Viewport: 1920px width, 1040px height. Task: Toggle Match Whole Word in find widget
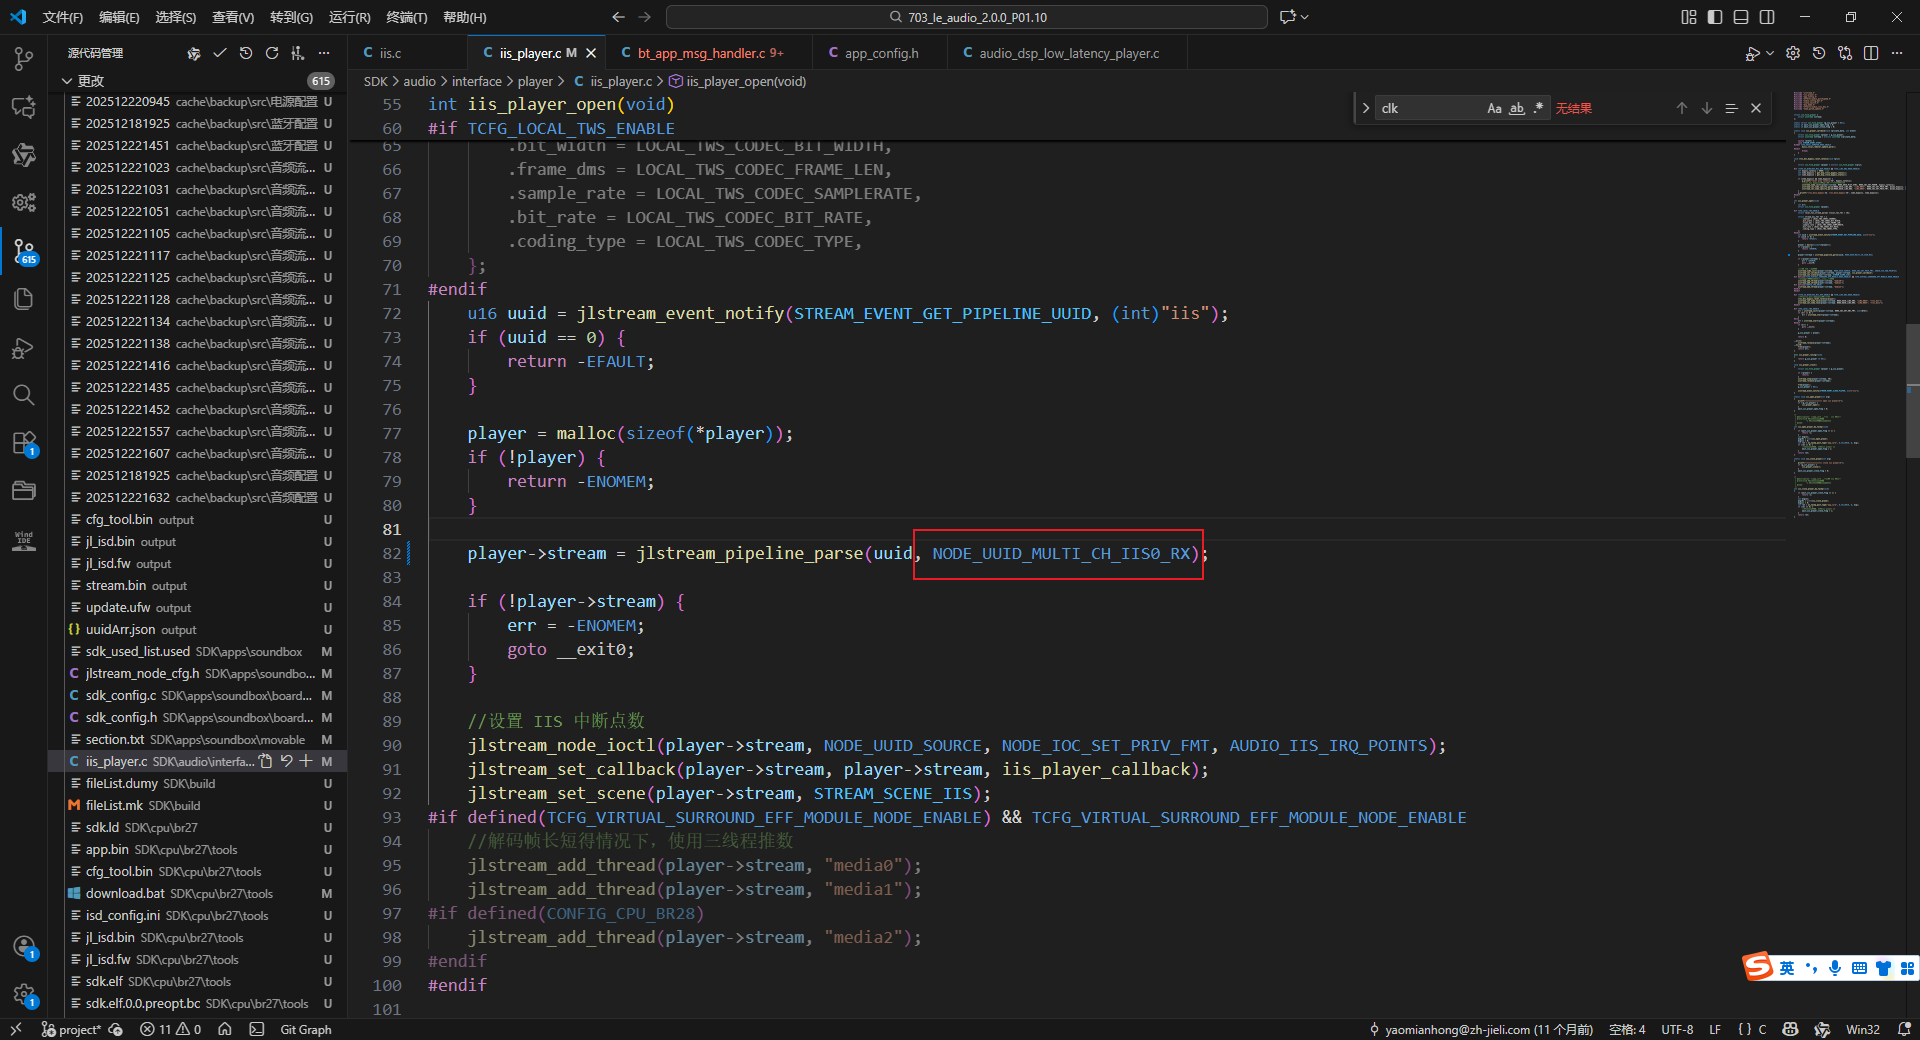coord(1517,108)
